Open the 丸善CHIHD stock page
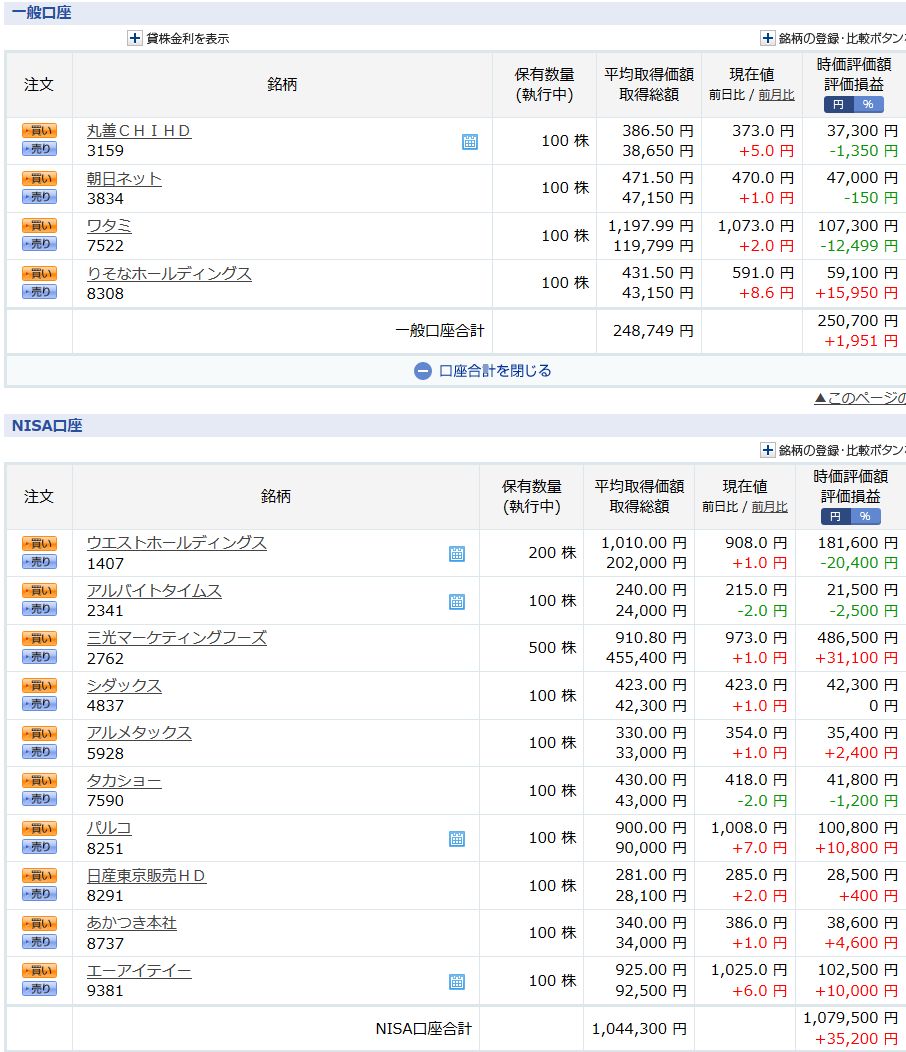 coord(139,131)
